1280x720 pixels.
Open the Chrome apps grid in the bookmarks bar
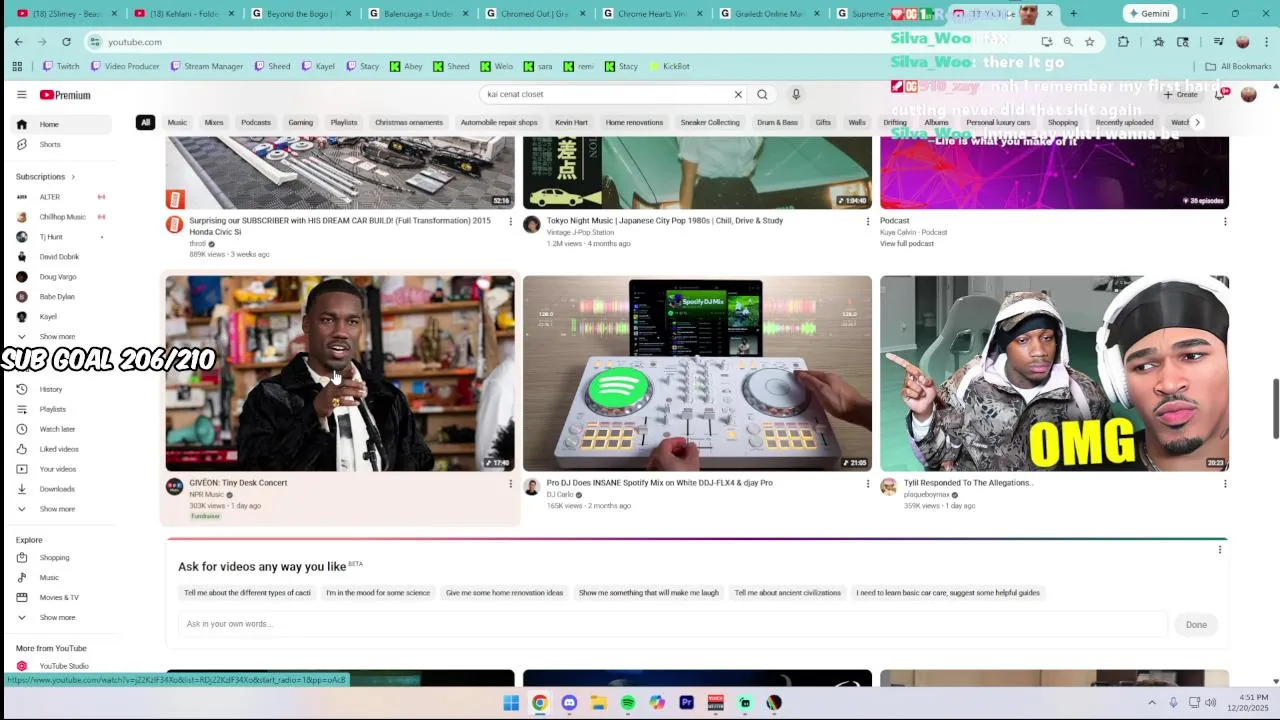click(17, 66)
